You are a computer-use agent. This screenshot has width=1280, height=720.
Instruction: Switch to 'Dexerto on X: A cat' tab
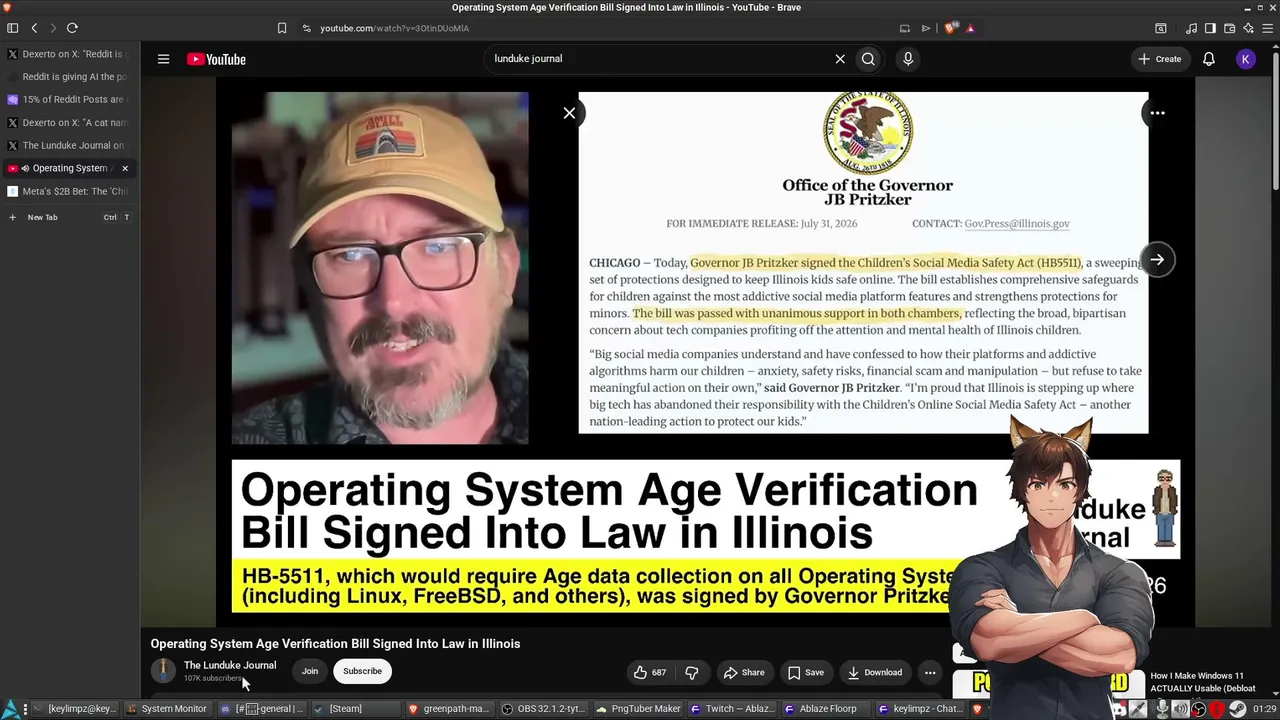pos(68,123)
